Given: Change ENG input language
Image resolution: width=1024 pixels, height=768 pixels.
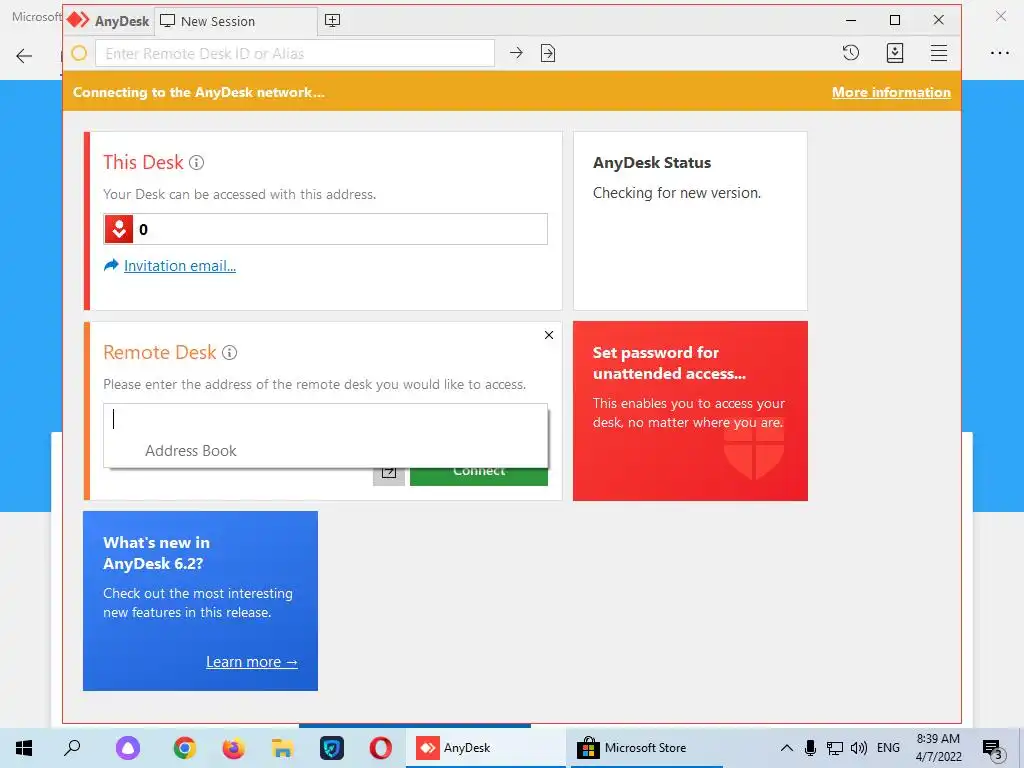Looking at the screenshot, I should click(x=888, y=748).
